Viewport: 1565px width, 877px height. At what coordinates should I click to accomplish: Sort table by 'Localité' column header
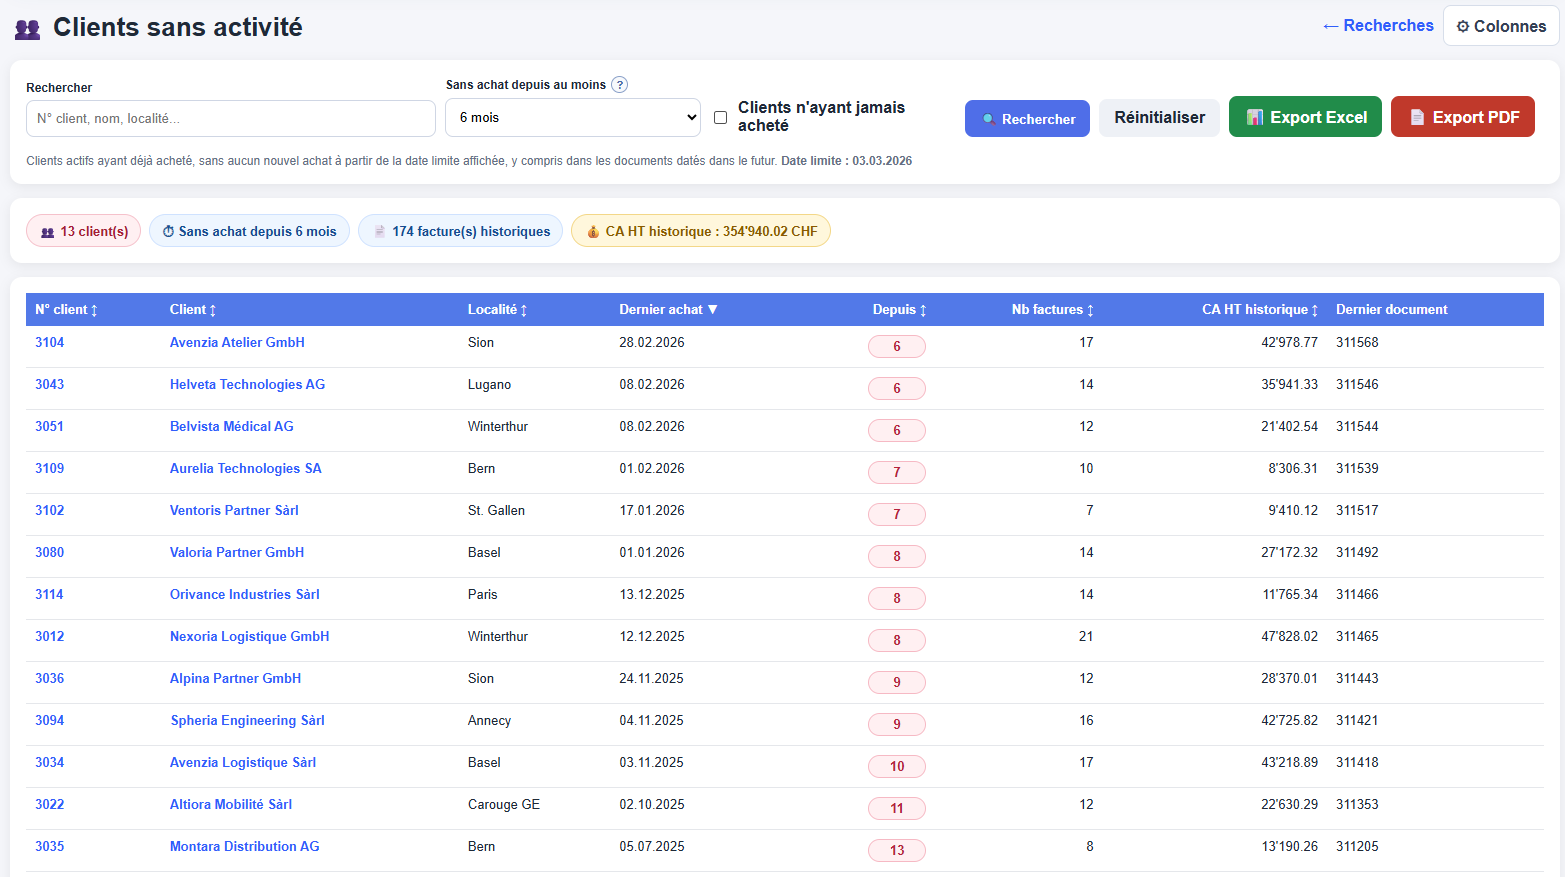click(x=497, y=310)
